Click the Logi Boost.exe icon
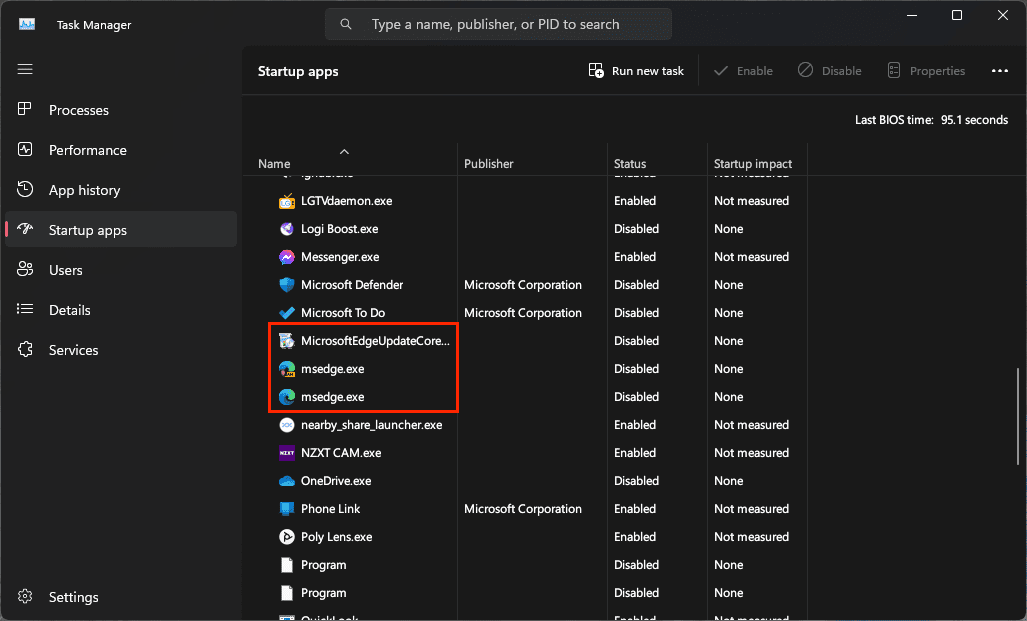The width and height of the screenshot is (1027, 621). [287, 229]
